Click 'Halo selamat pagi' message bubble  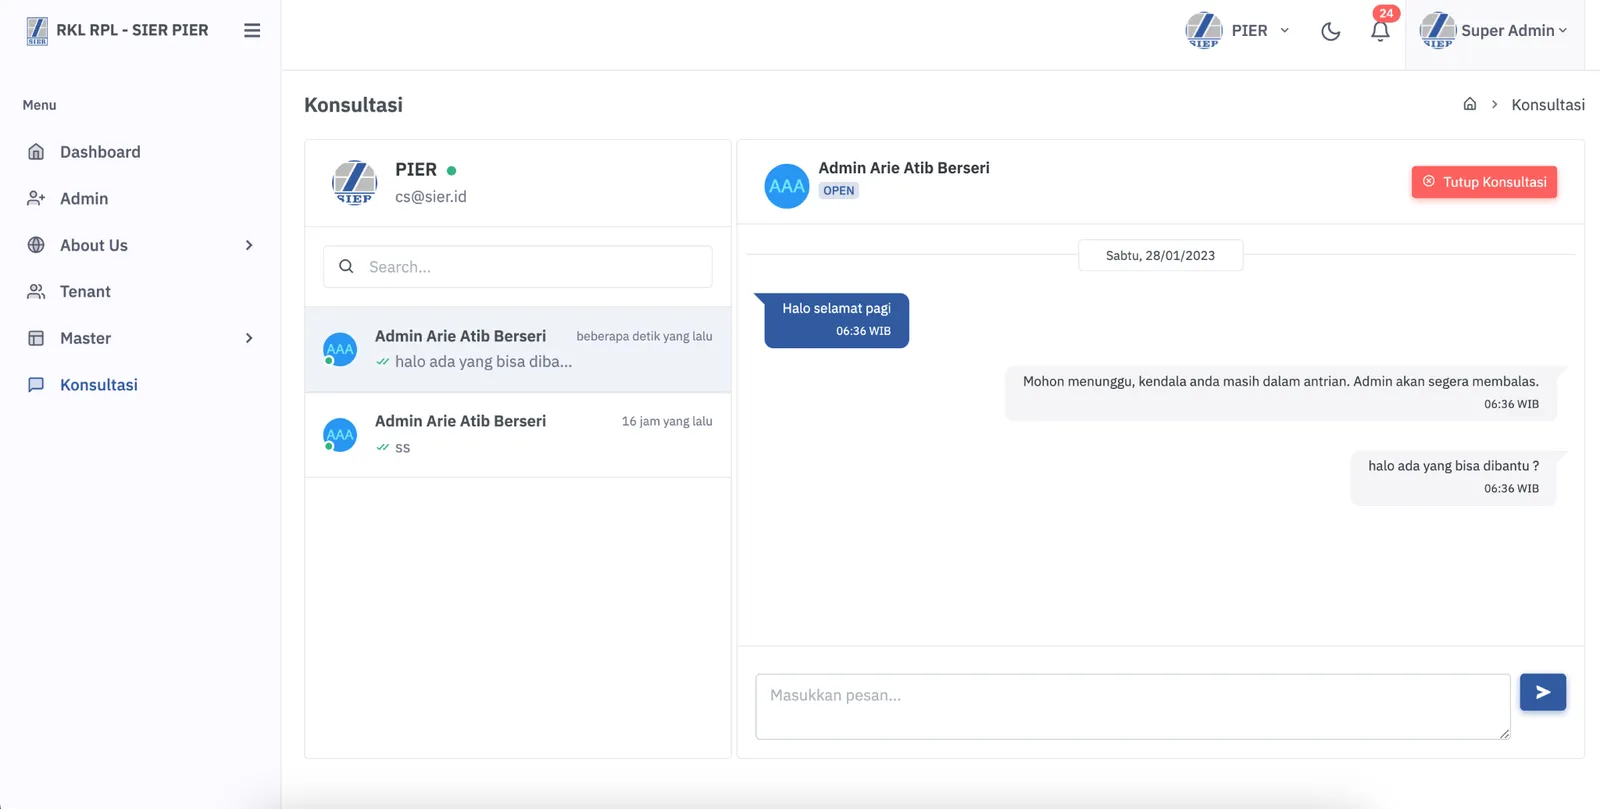837,320
